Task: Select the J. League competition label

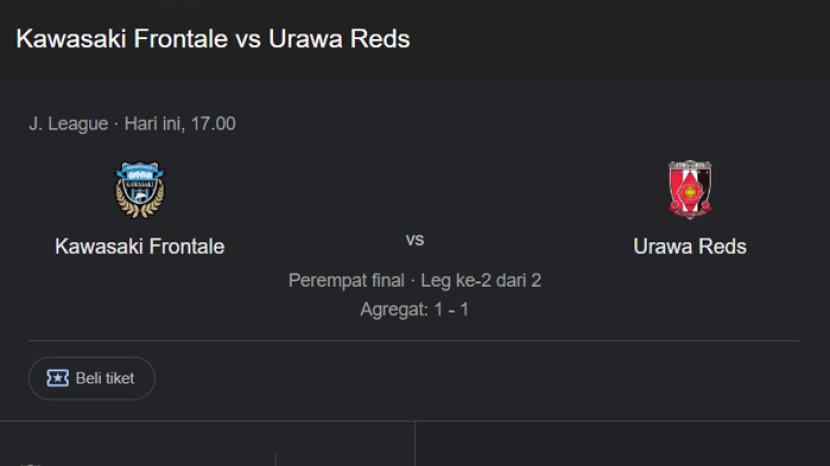Action: pos(68,124)
